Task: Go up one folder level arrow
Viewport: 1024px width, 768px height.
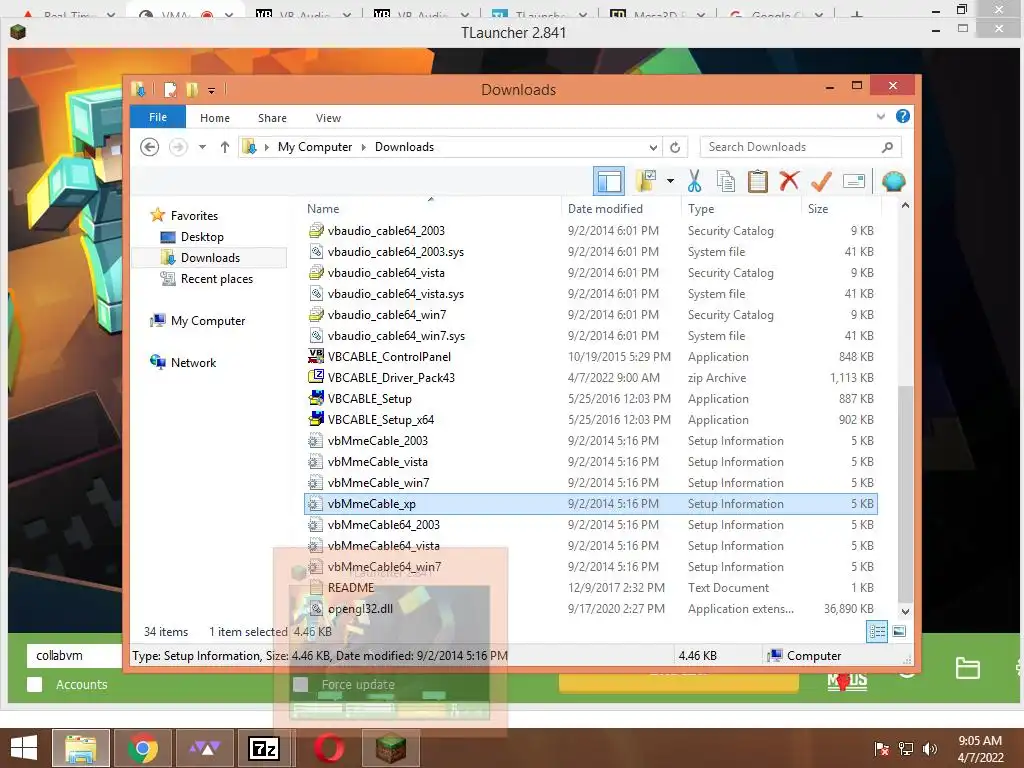Action: [225, 147]
